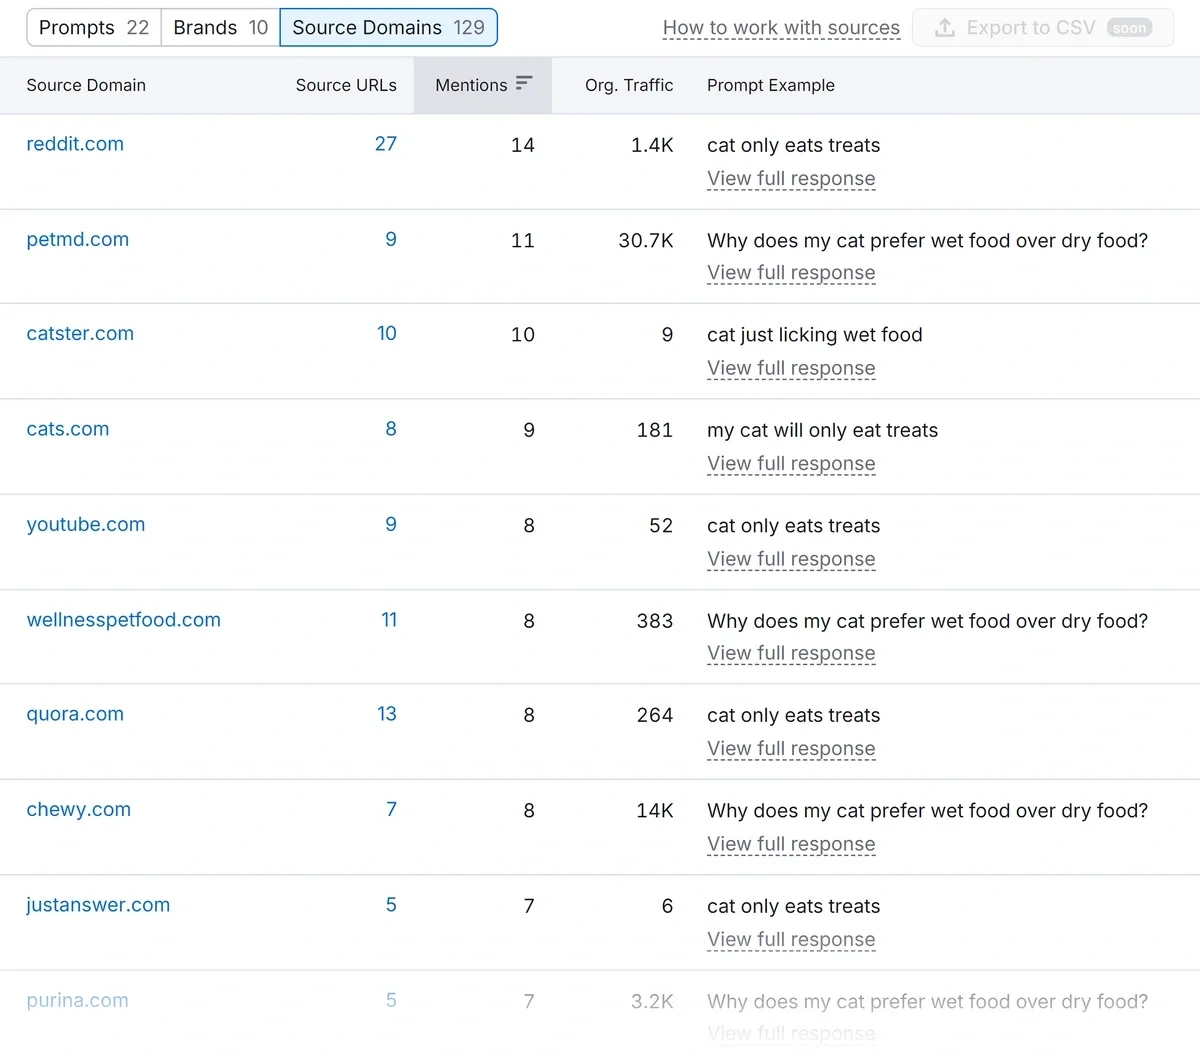Sort the table by the Source Domain column
Screen dimensions: 1200x1060
click(86, 85)
